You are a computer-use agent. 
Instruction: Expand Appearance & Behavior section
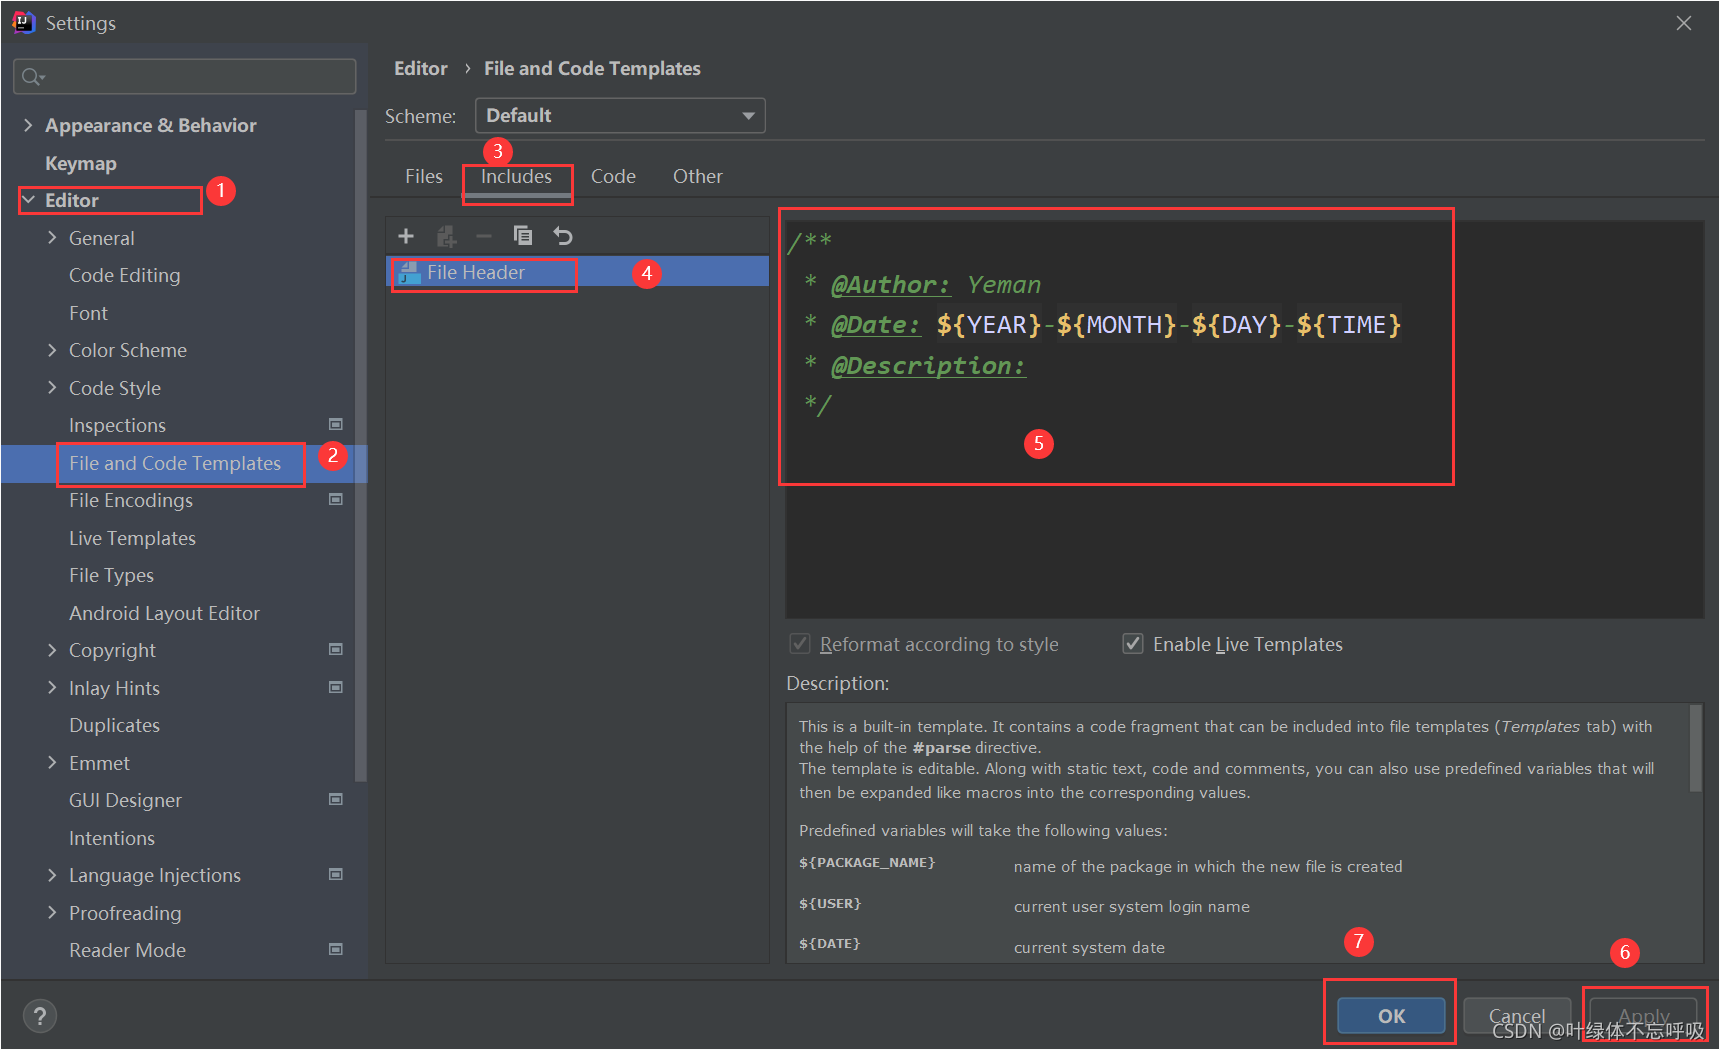(x=28, y=125)
